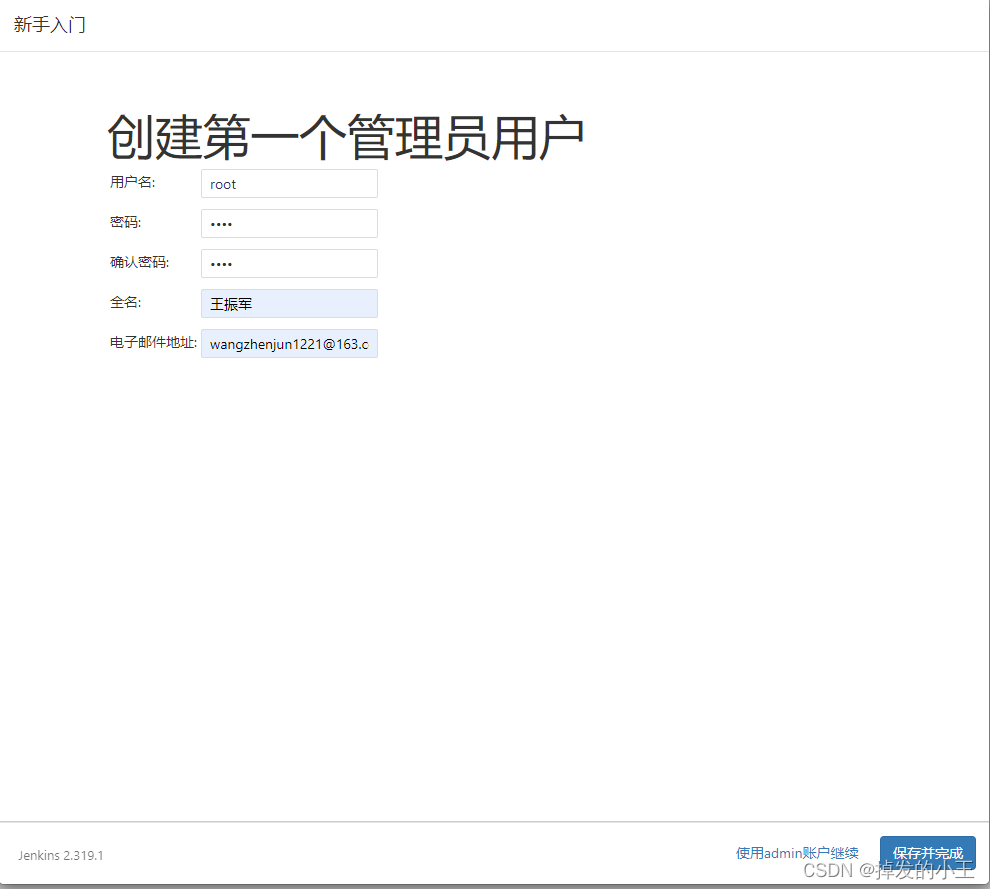
Task: Click the 用户名 input field containing root
Action: click(289, 183)
